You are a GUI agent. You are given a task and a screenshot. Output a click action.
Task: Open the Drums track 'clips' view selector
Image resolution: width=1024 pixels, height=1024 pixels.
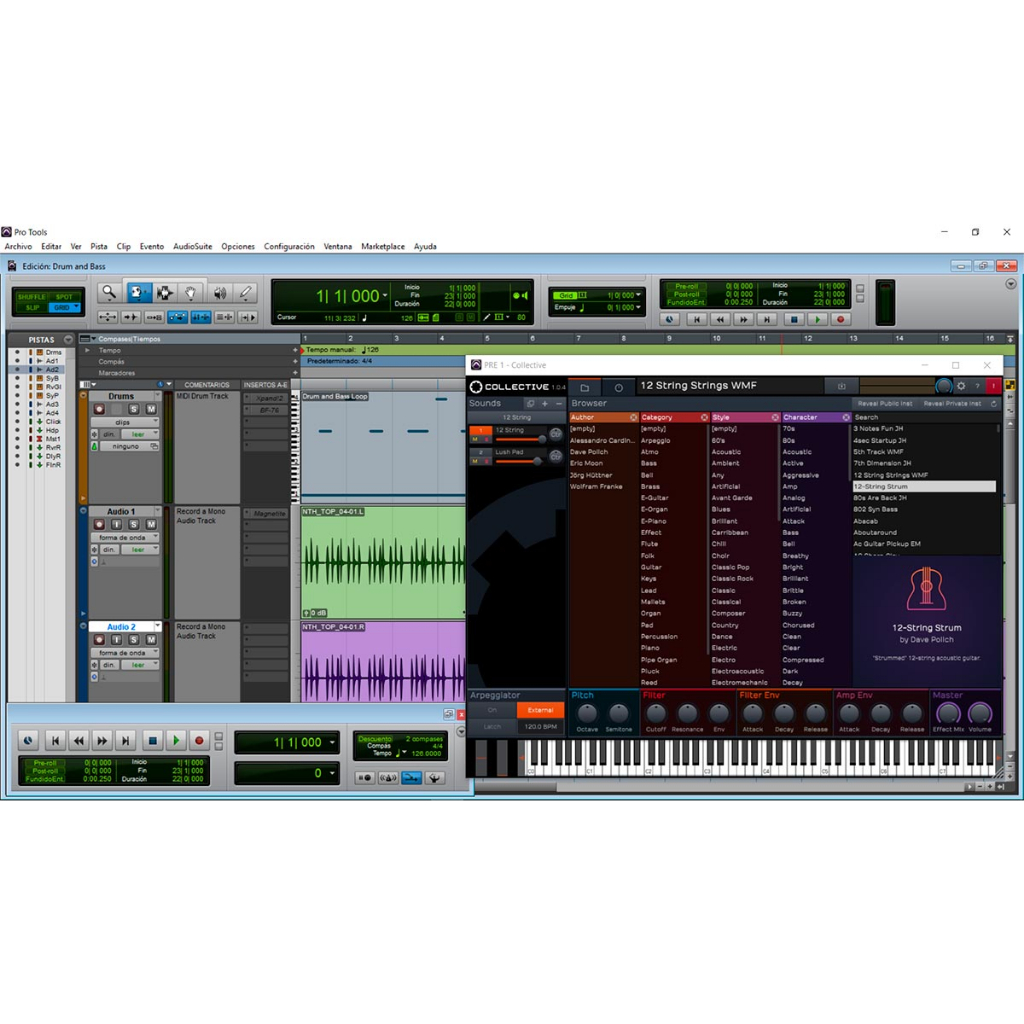125,422
